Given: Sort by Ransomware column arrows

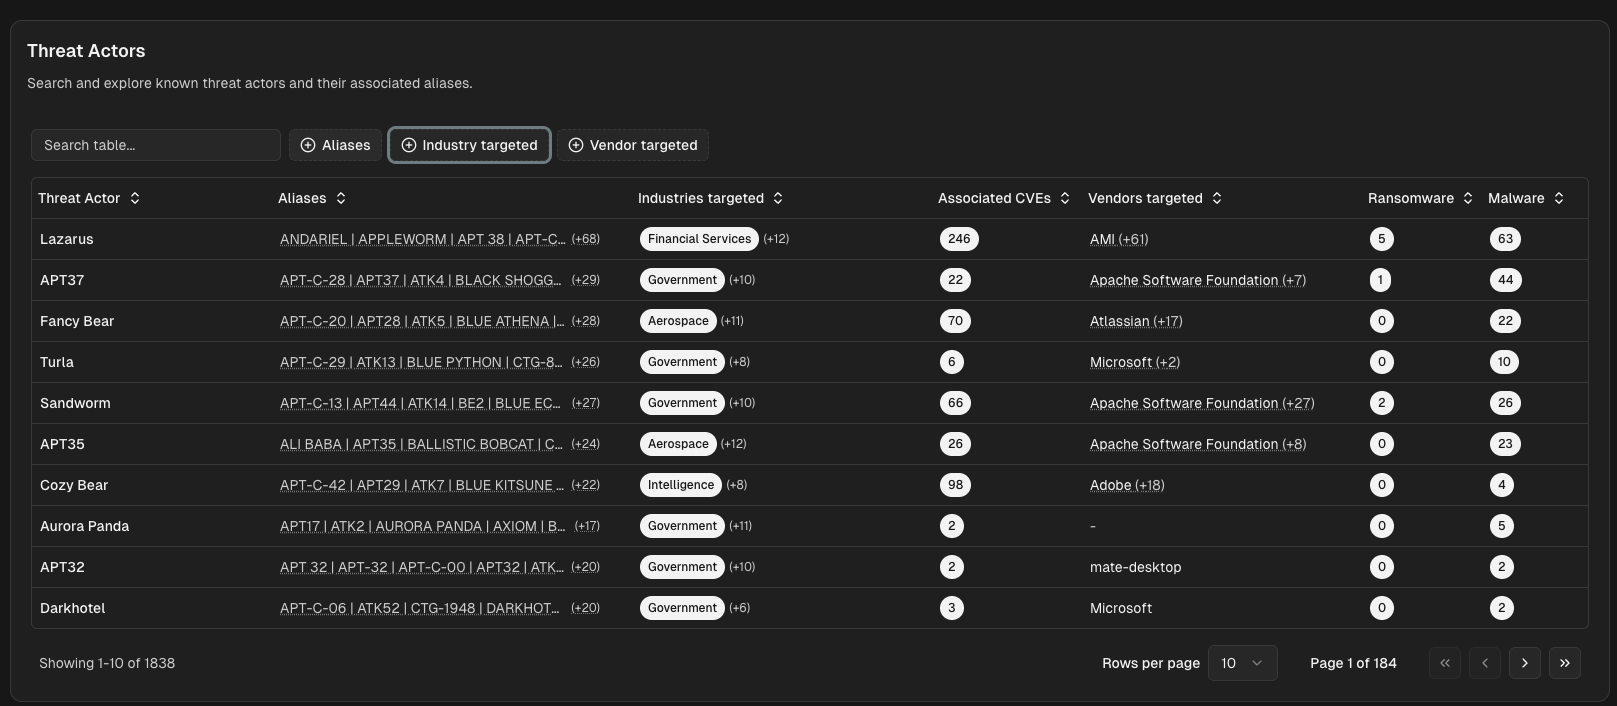Looking at the screenshot, I should 1468,198.
